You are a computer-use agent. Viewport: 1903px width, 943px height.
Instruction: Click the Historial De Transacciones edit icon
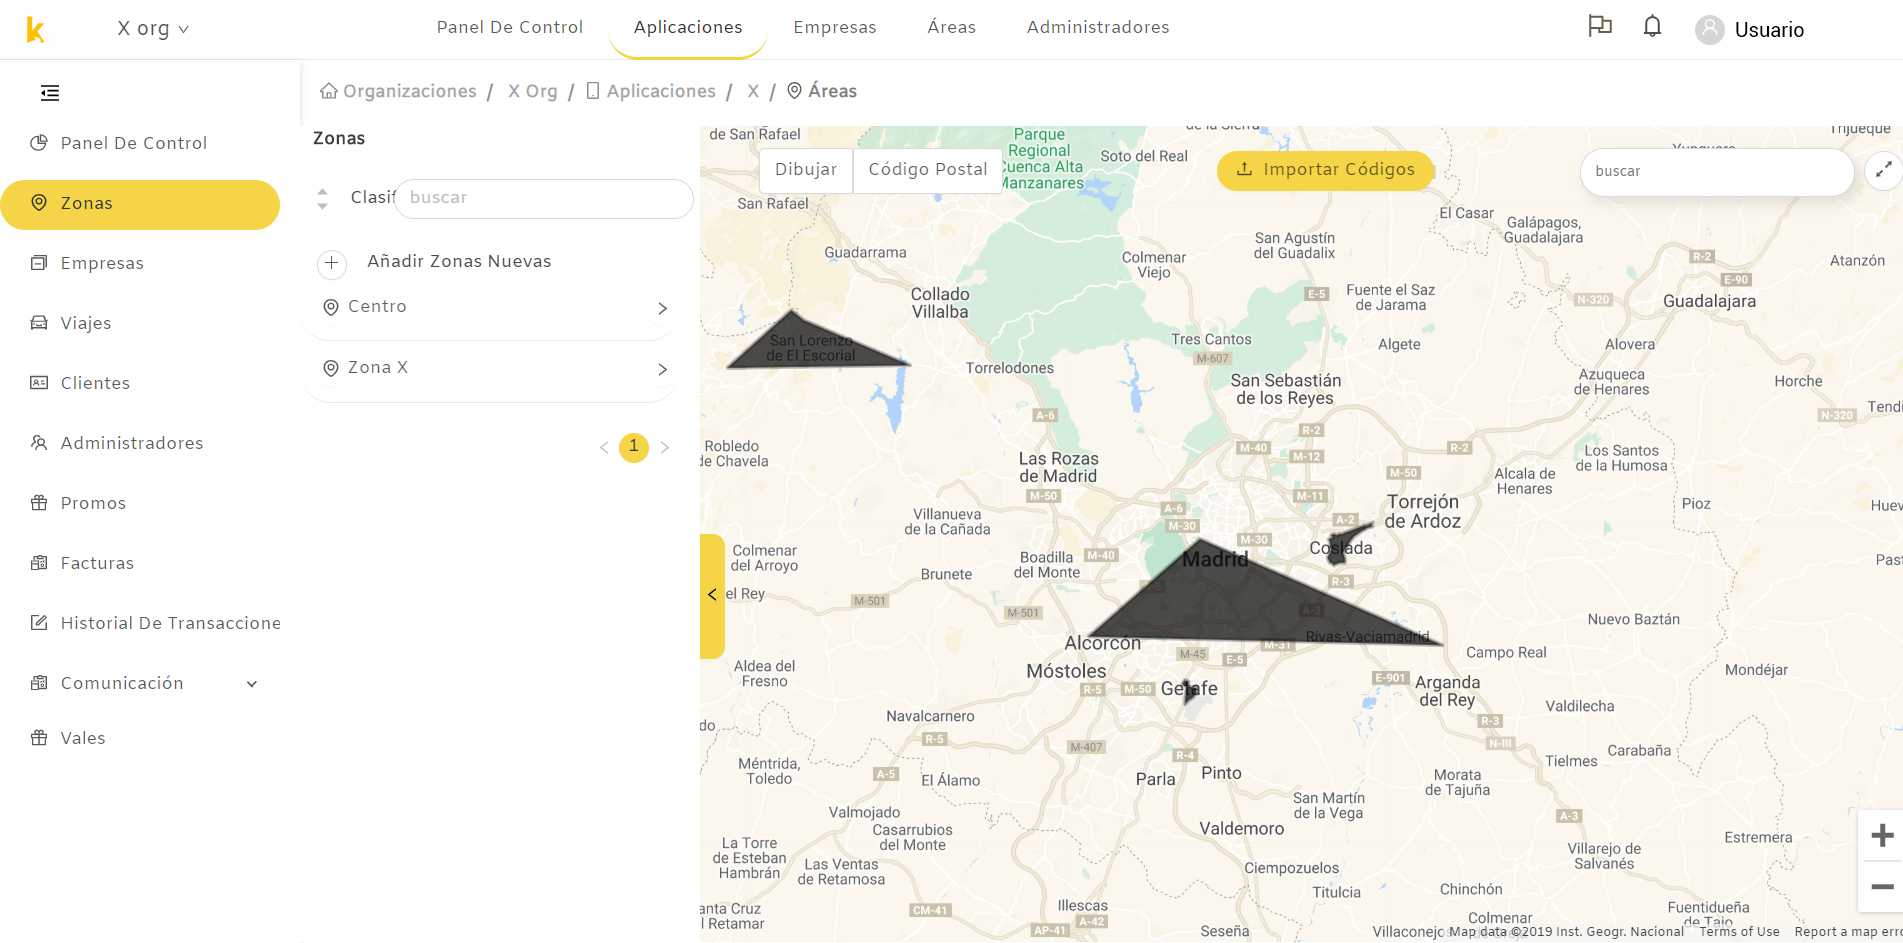pyautogui.click(x=39, y=623)
